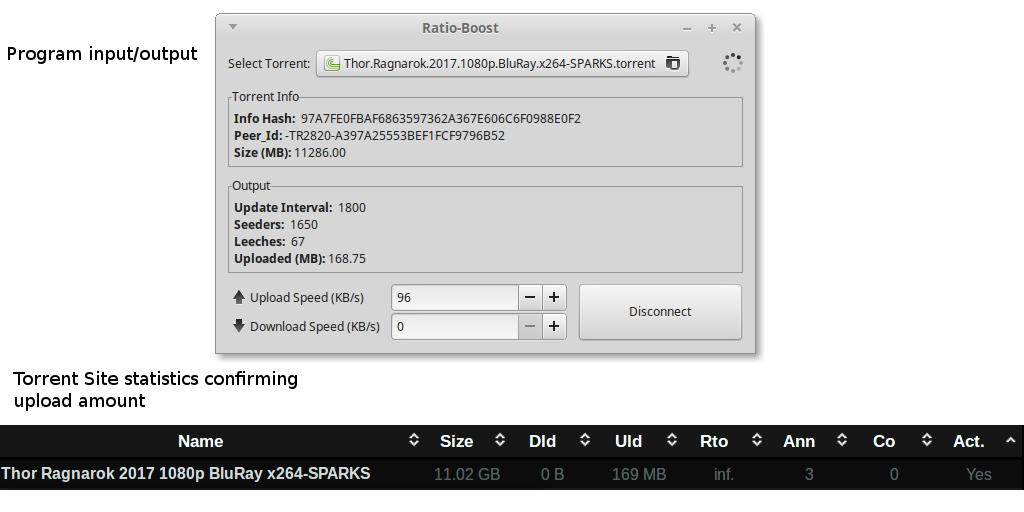Sort torrent table by Dld column
This screenshot has height=512, width=1024.
point(542,441)
